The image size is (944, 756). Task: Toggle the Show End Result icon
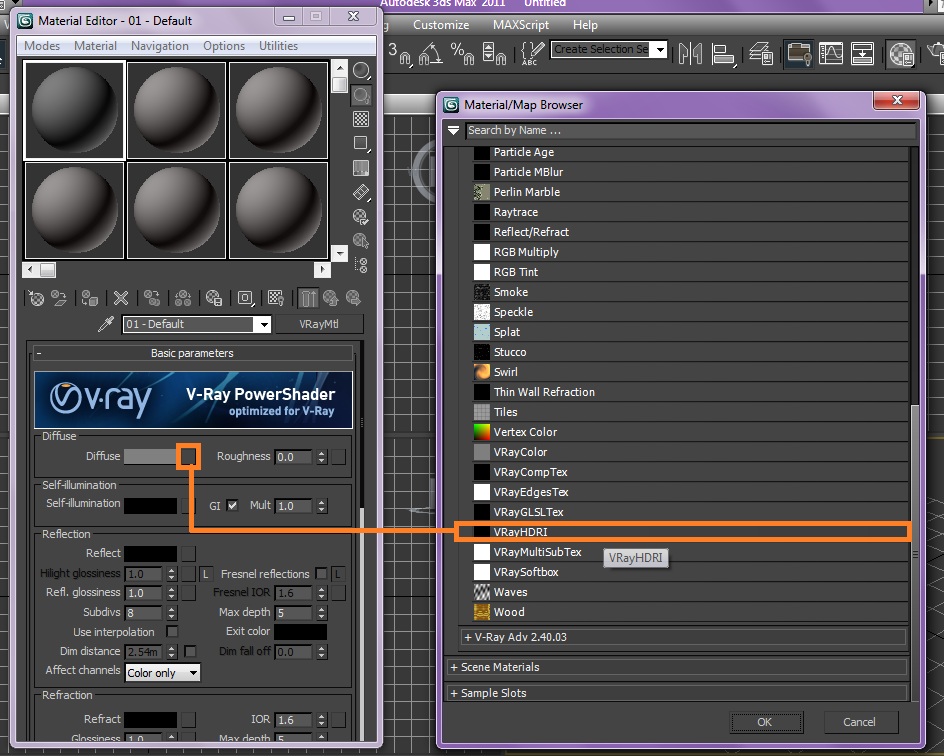click(x=308, y=298)
